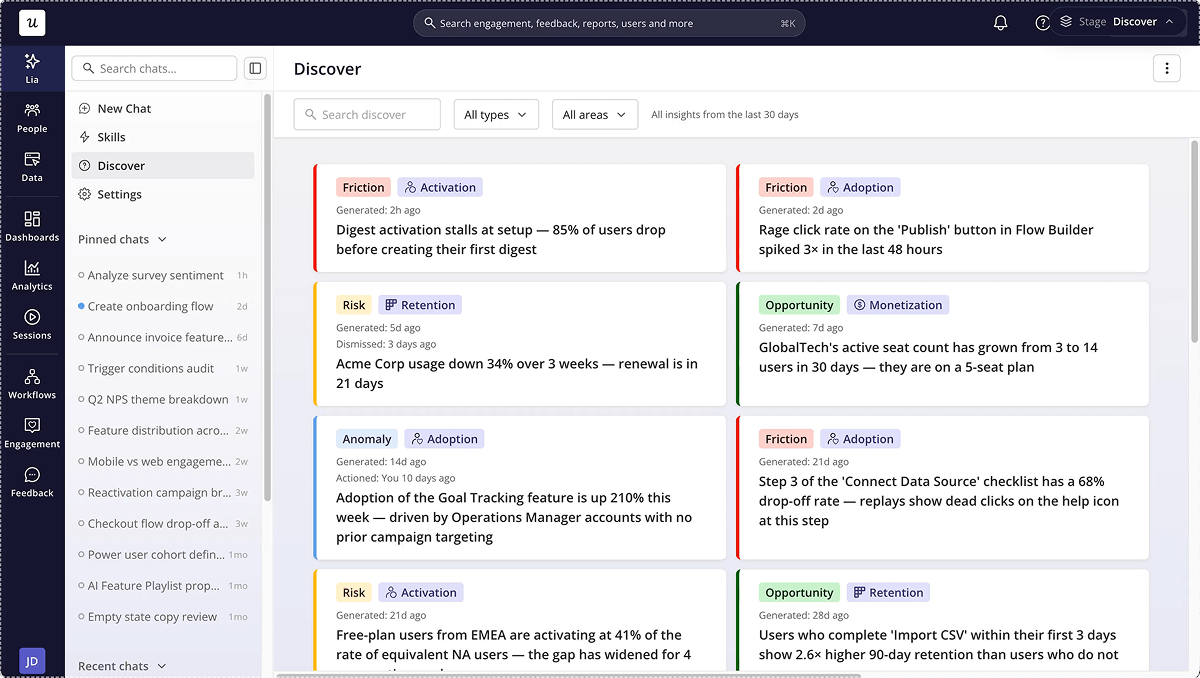Select Skills menu item

pyautogui.click(x=163, y=137)
